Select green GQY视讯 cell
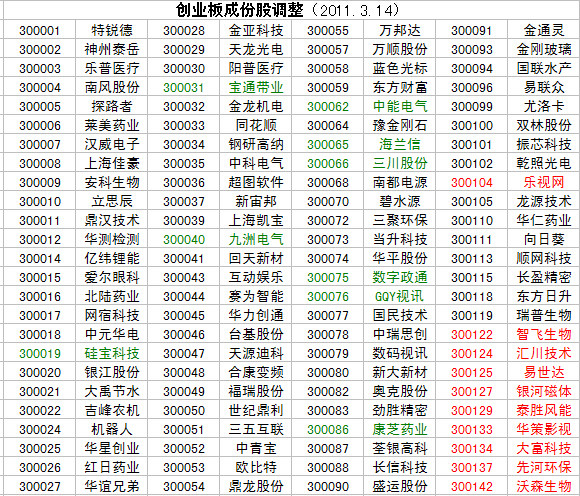 [x=399, y=297]
